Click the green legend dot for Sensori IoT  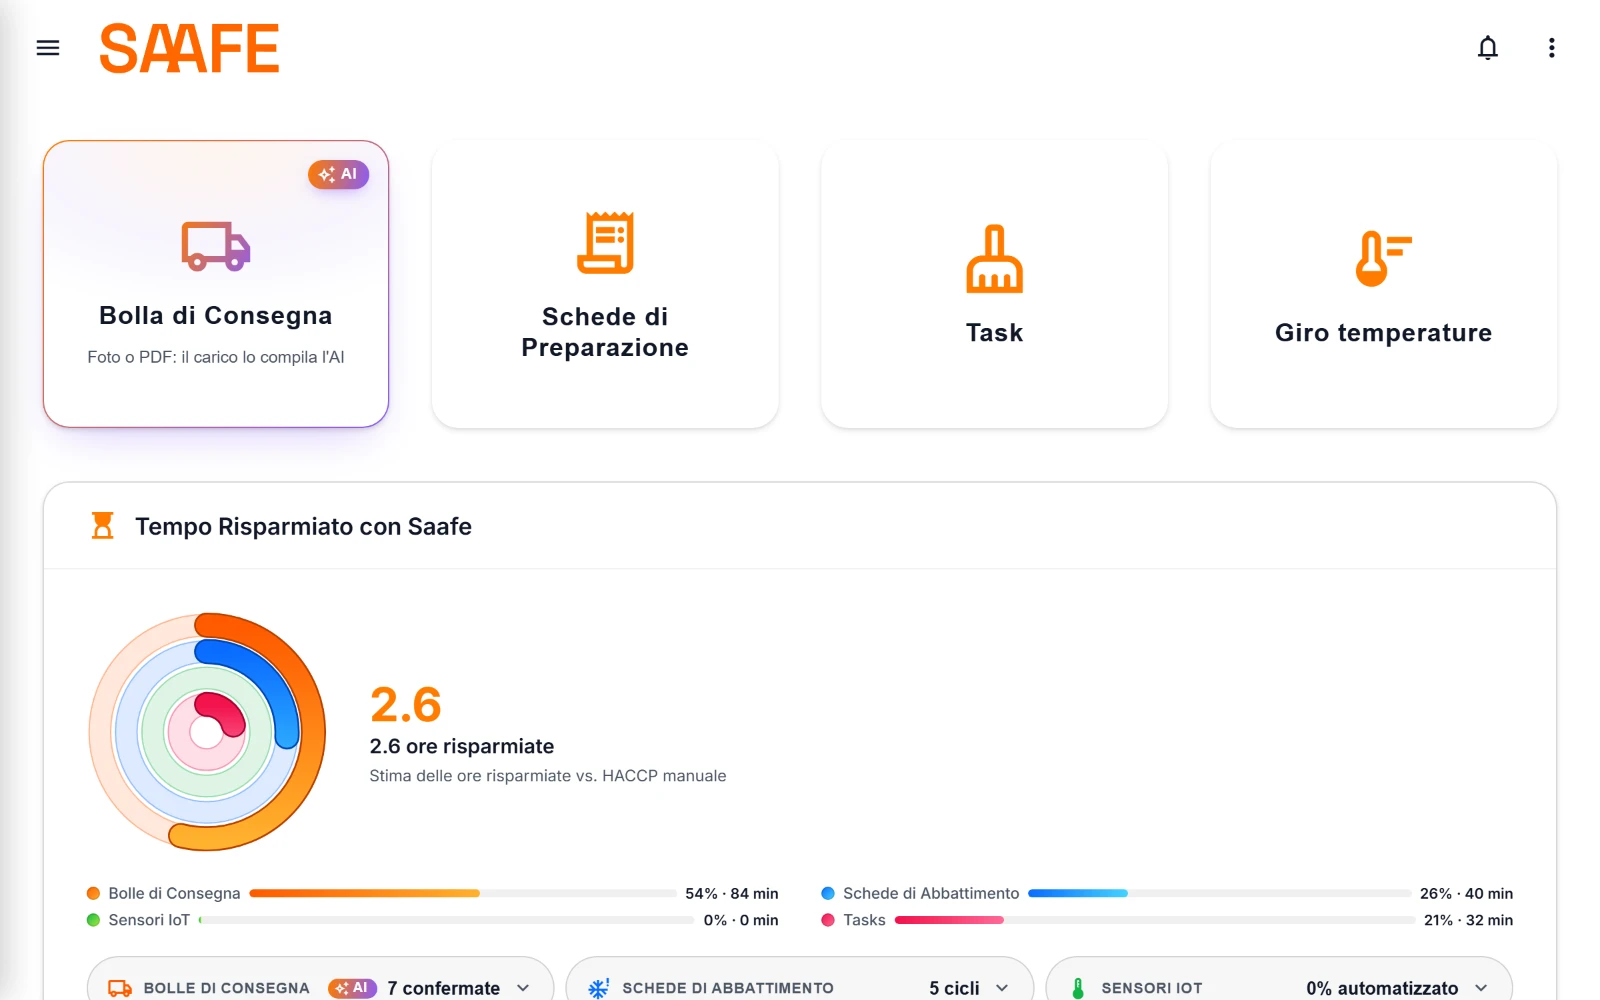pyautogui.click(x=93, y=920)
